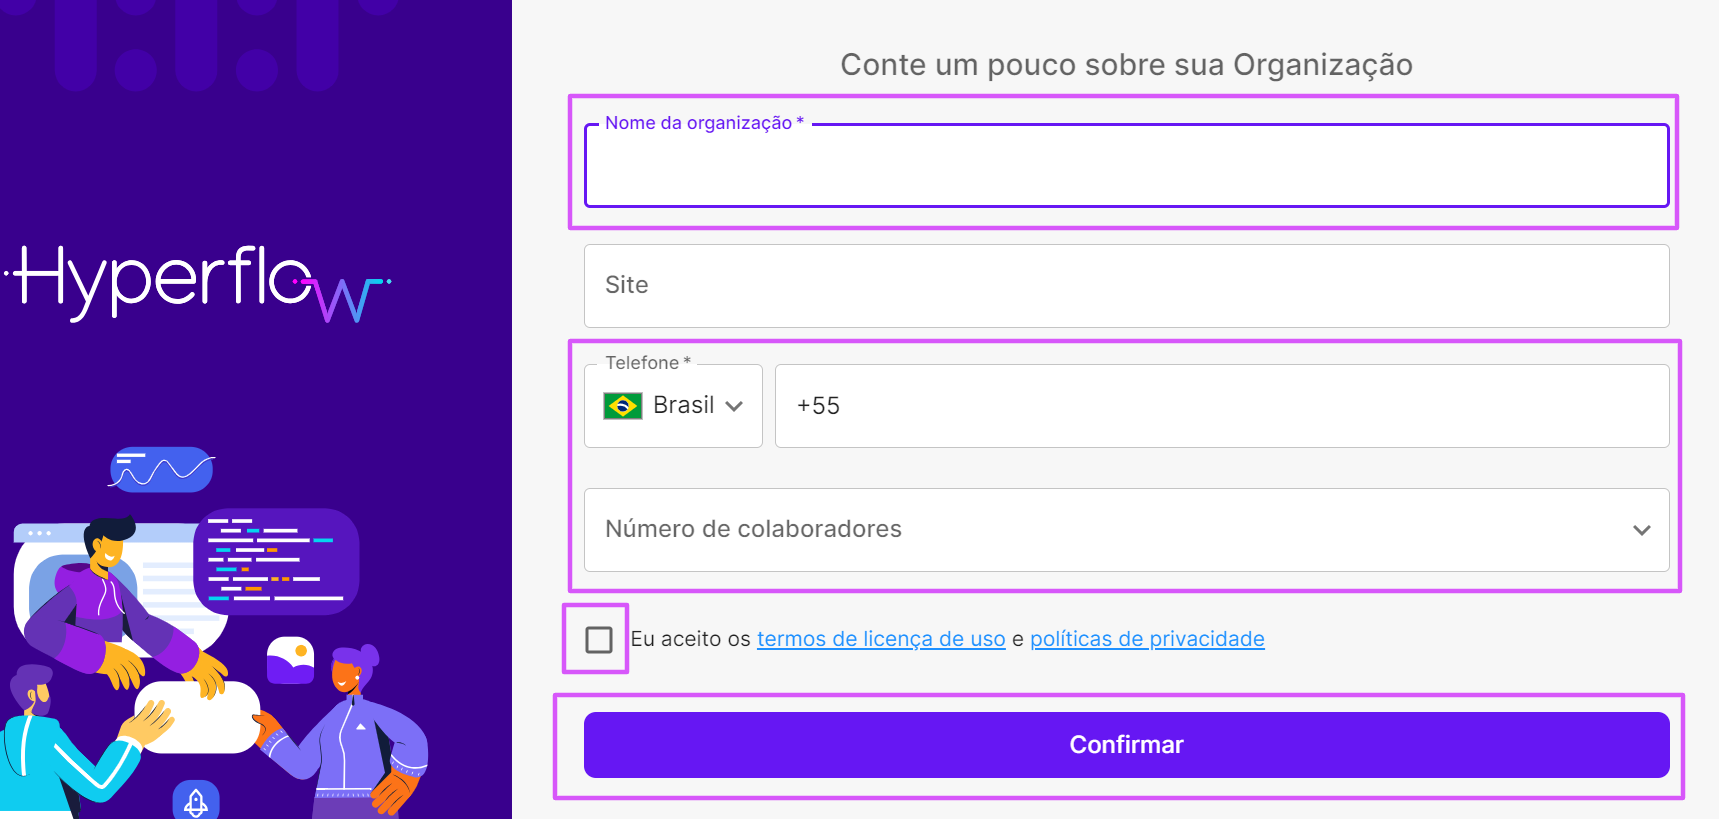
Task: Click the wave chart bubble illustration icon
Action: coord(161,470)
